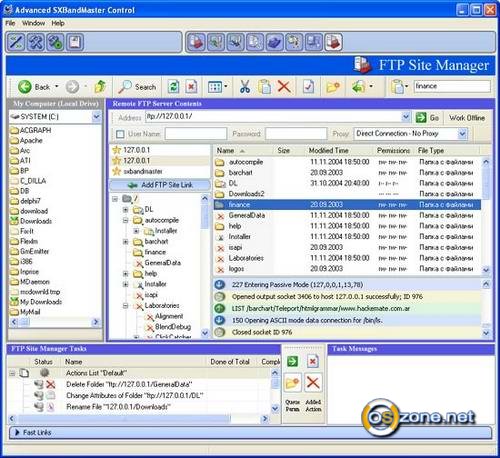Click the star icon beside sxbandmaster site
The height and width of the screenshot is (458, 500).
tap(117, 171)
